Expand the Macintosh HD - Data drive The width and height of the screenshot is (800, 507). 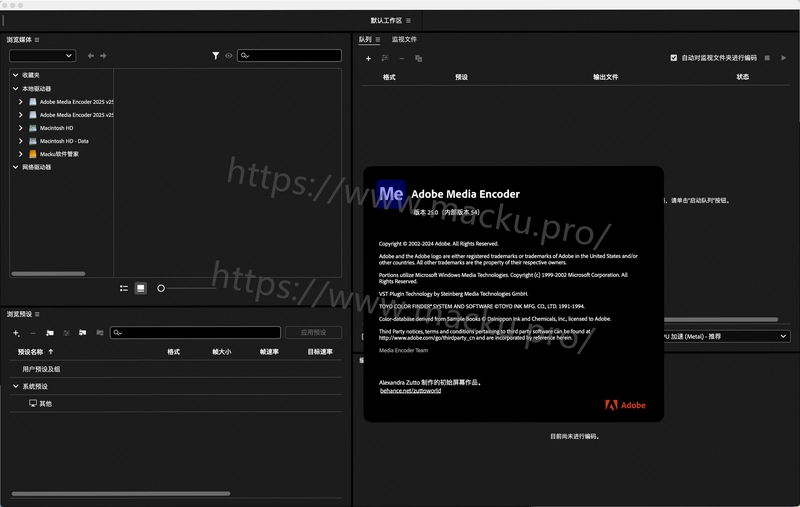pyautogui.click(x=20, y=141)
